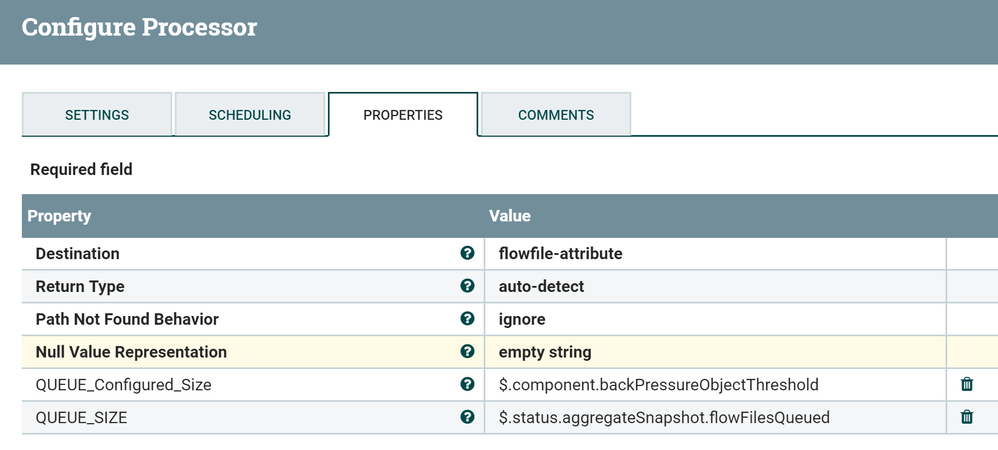Show help for Path Not Found Behavior
Image resolution: width=998 pixels, height=450 pixels.
point(467,318)
